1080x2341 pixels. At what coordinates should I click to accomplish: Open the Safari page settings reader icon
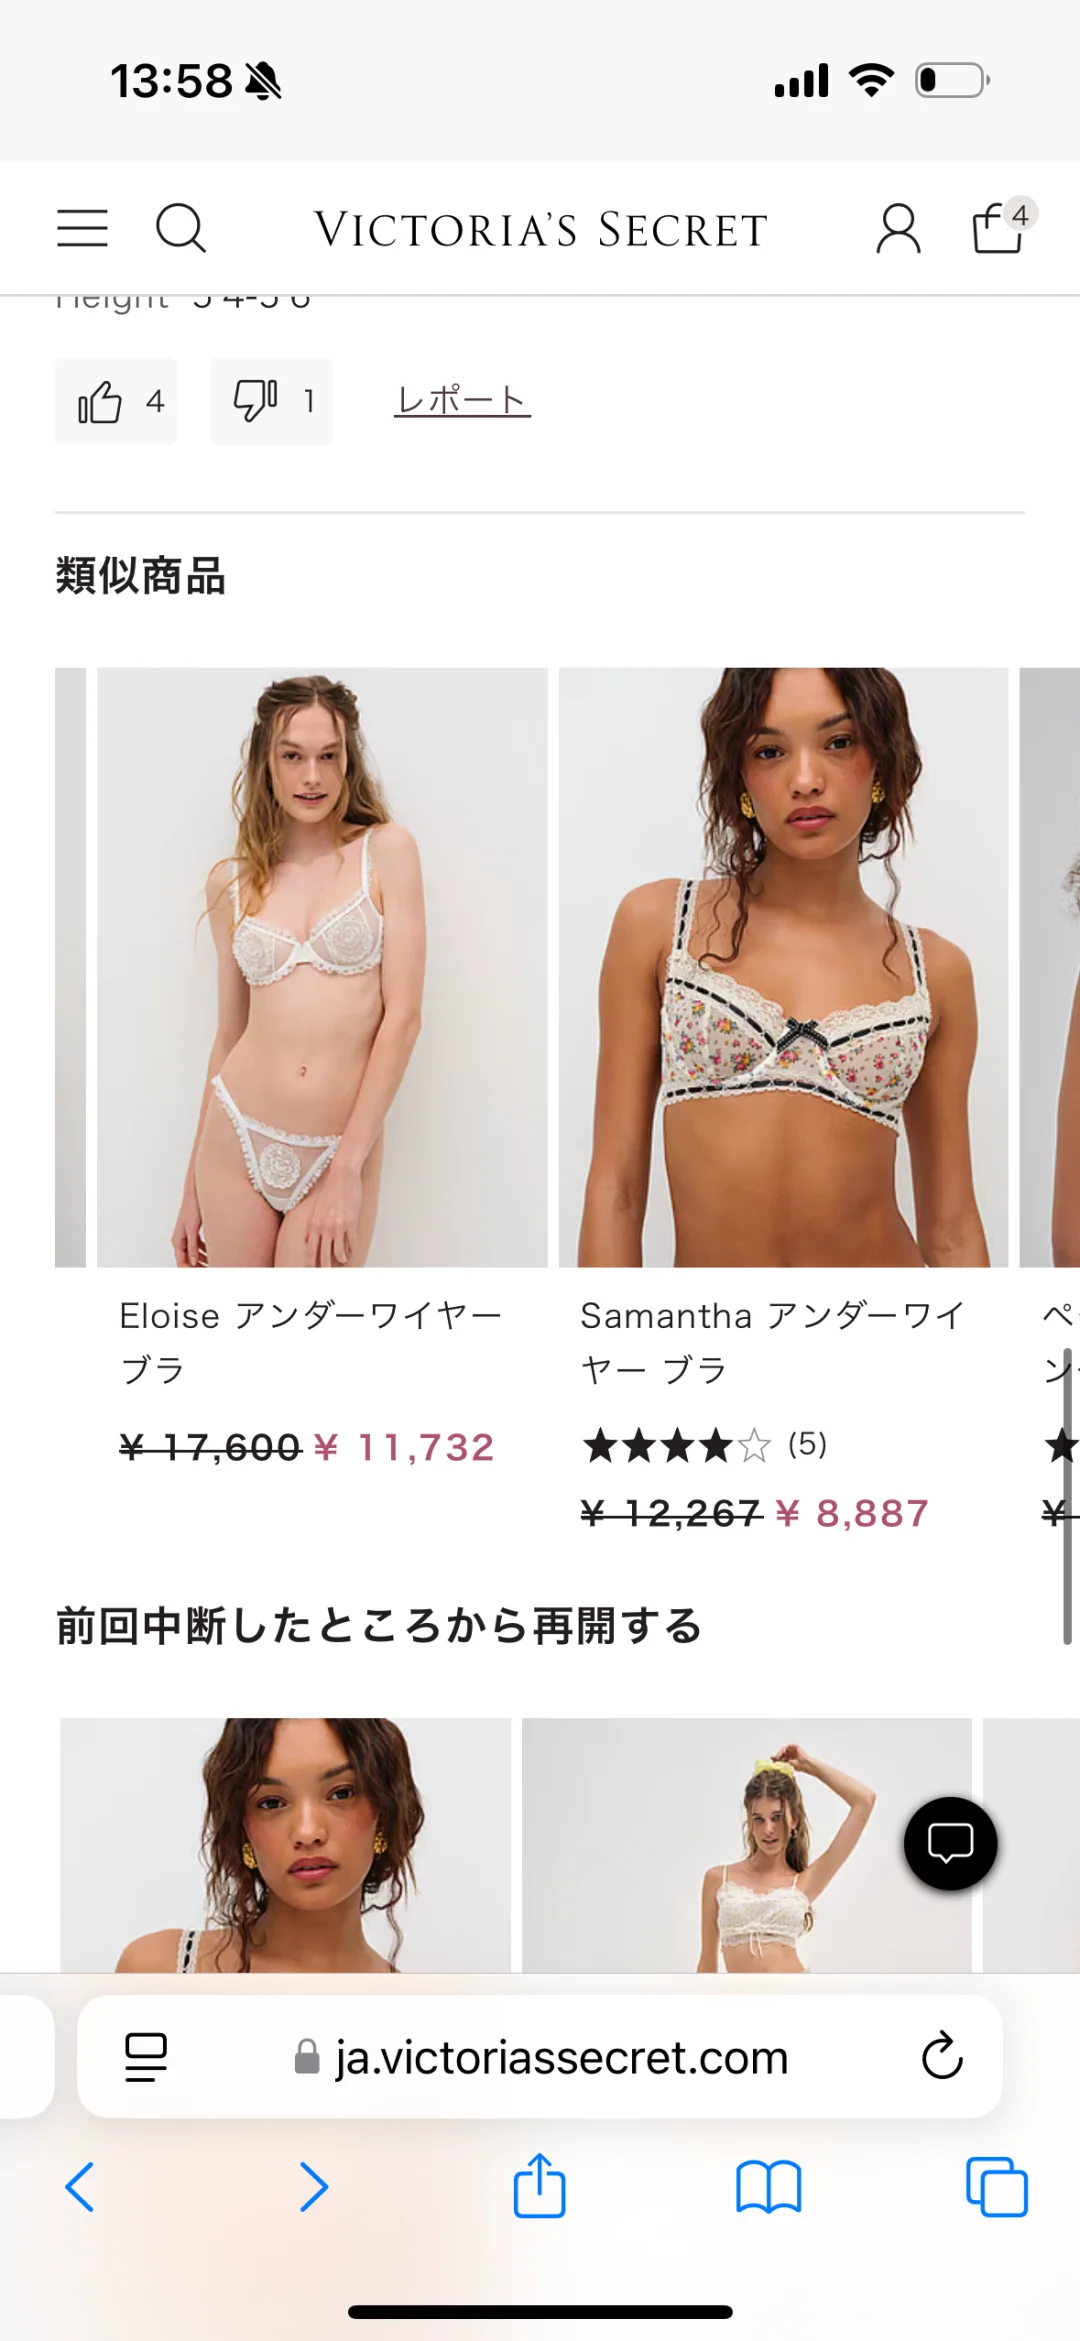click(x=146, y=2057)
